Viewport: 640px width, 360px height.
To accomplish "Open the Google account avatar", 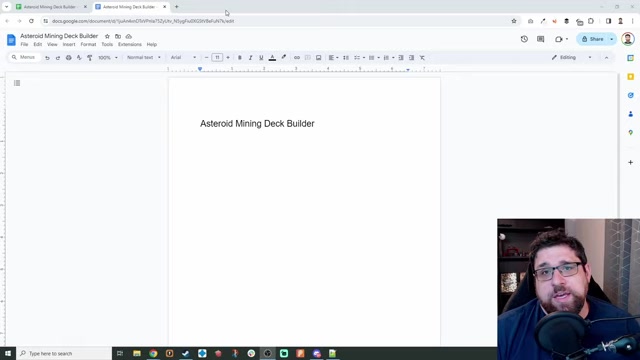I will point(627,39).
